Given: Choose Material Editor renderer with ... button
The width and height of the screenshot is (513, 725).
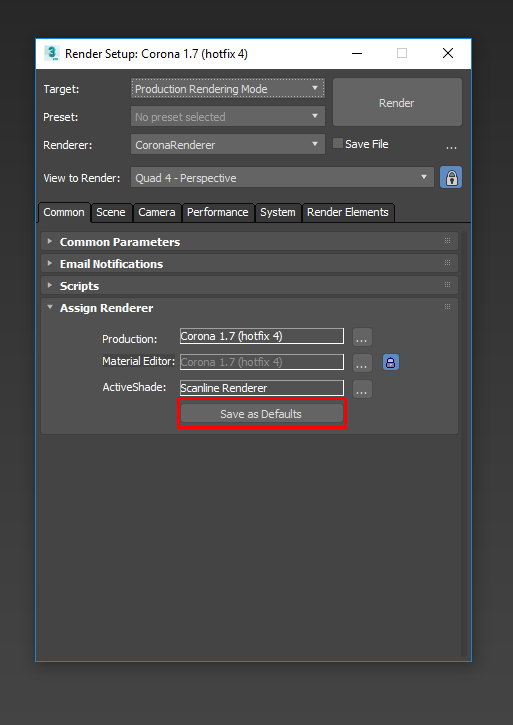Looking at the screenshot, I should 362,363.
